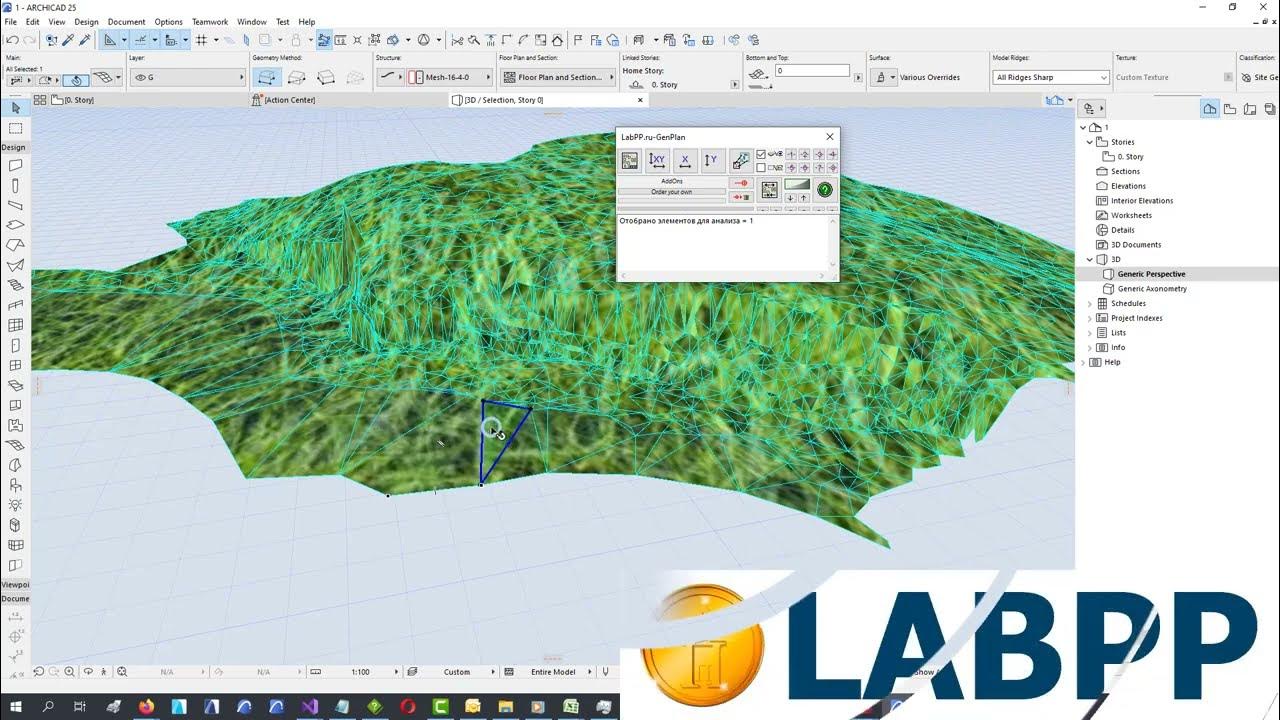The height and width of the screenshot is (720, 1280).
Task: Open the Entire Model dropdown
Action: pos(553,672)
